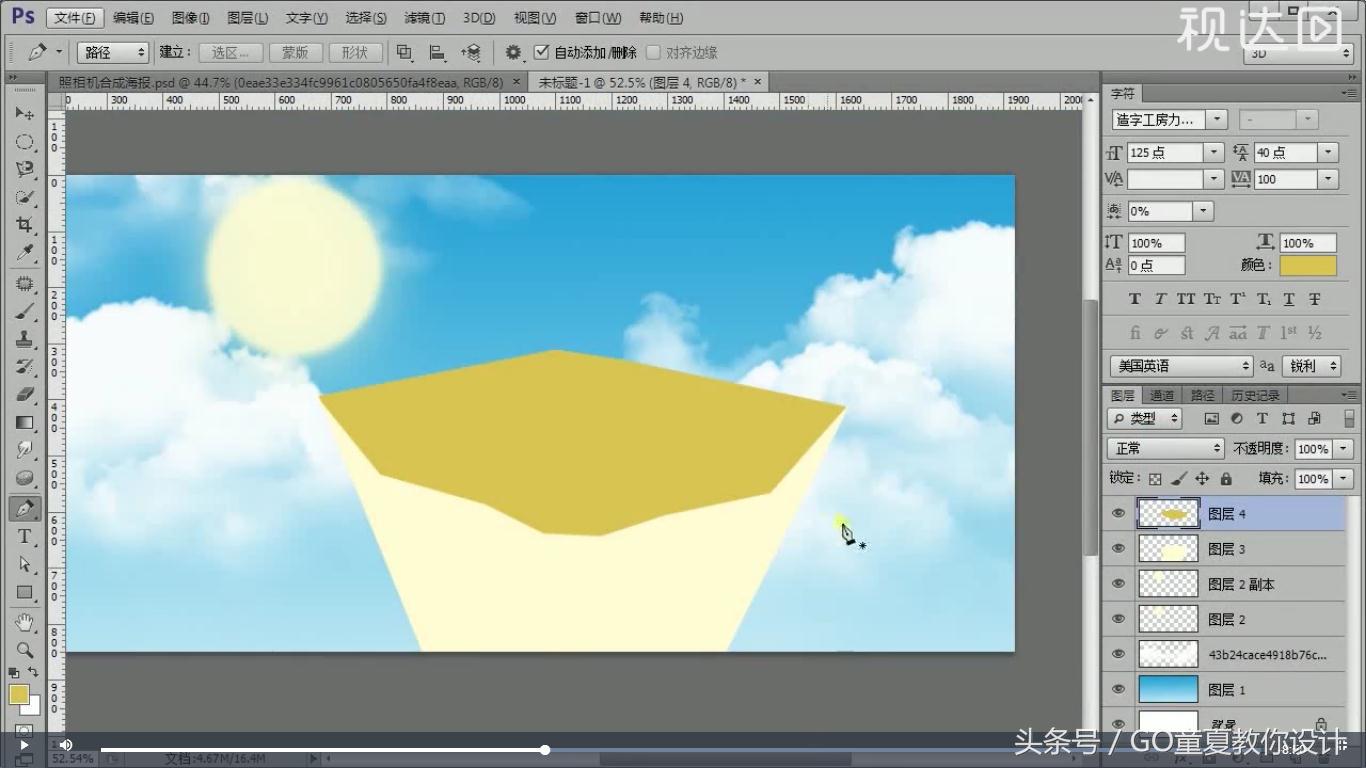
Task: Select the Move tool
Action: [x=24, y=113]
